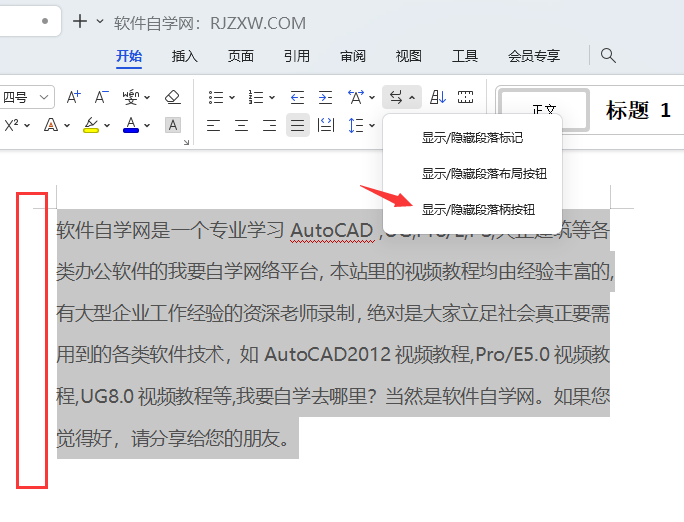
Task: Click the search magnifier icon
Action: pyautogui.click(x=608, y=55)
